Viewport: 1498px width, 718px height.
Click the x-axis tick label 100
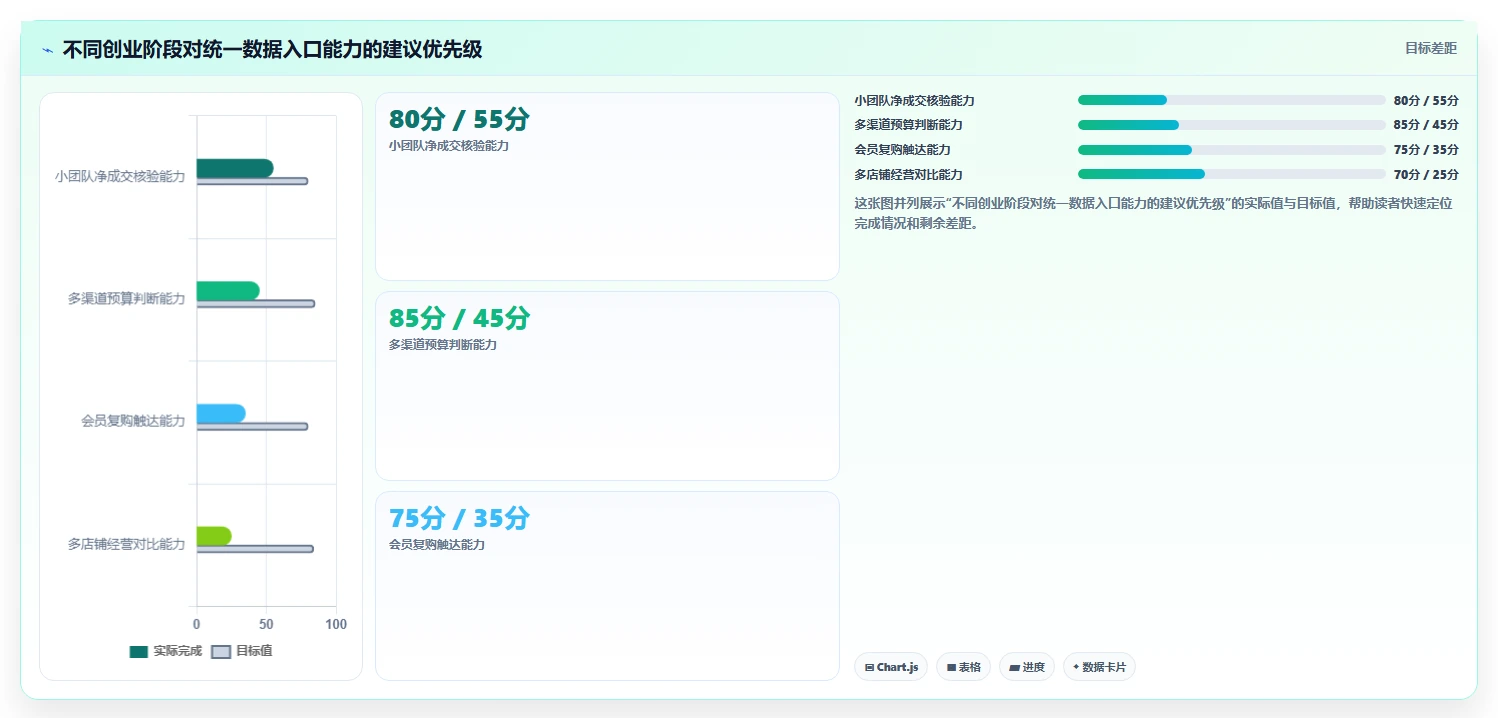point(336,625)
